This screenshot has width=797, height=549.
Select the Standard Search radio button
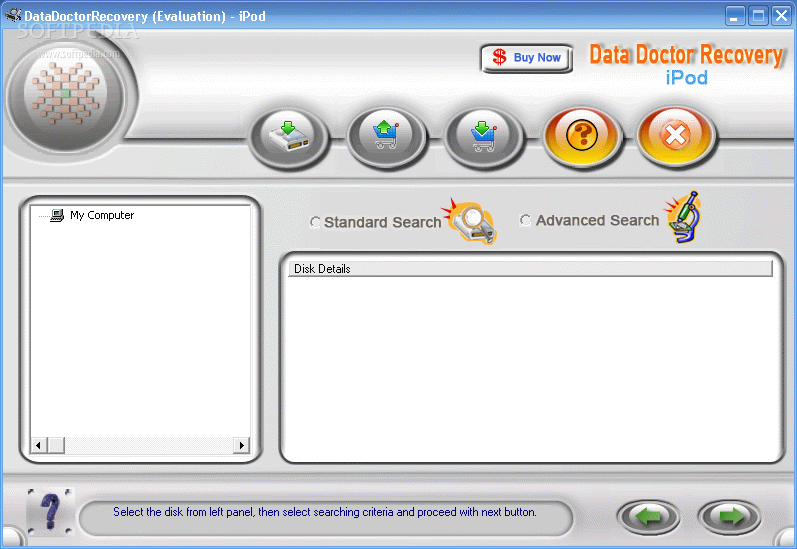(x=315, y=222)
